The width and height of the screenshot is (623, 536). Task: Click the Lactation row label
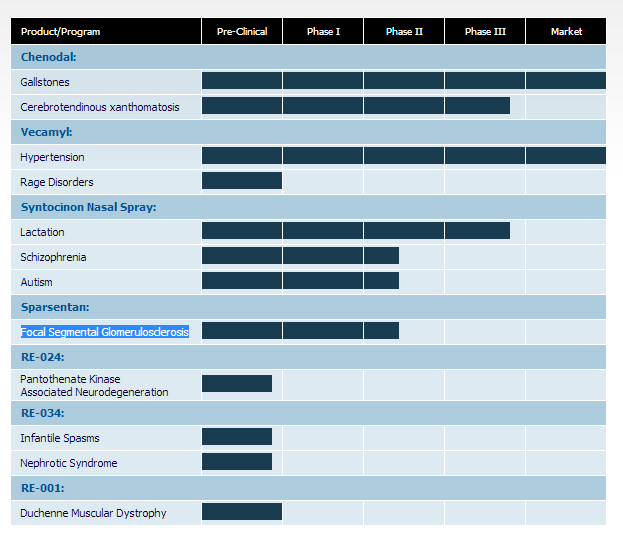point(42,232)
